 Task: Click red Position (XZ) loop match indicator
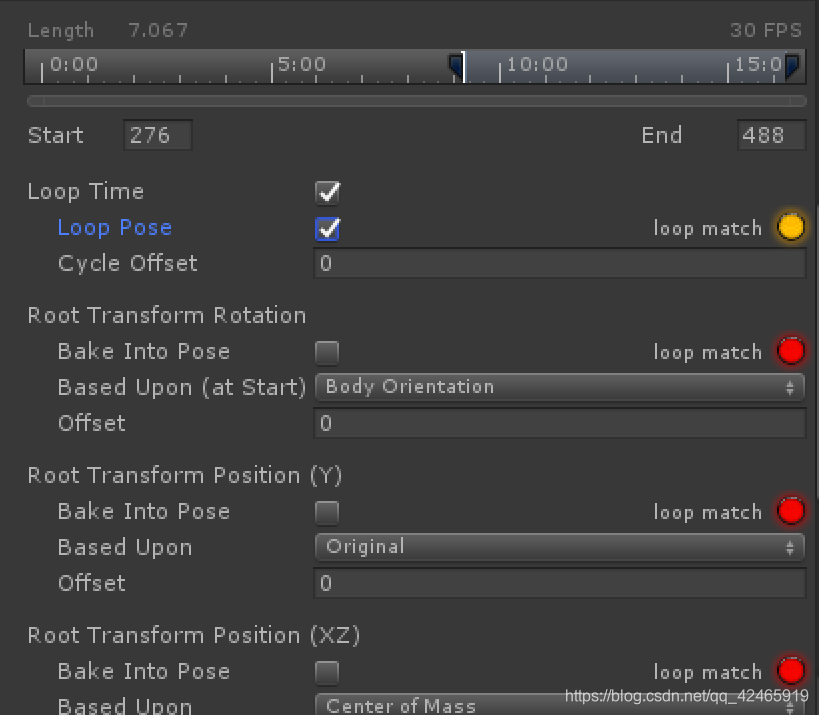790,671
